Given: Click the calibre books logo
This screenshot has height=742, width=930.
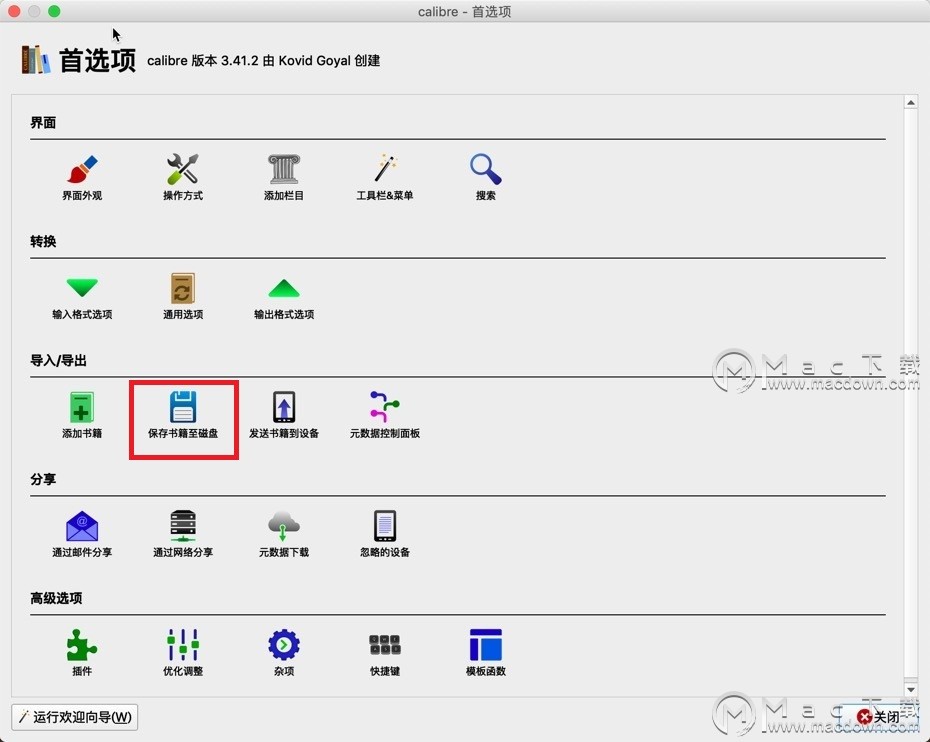Looking at the screenshot, I should [x=36, y=60].
